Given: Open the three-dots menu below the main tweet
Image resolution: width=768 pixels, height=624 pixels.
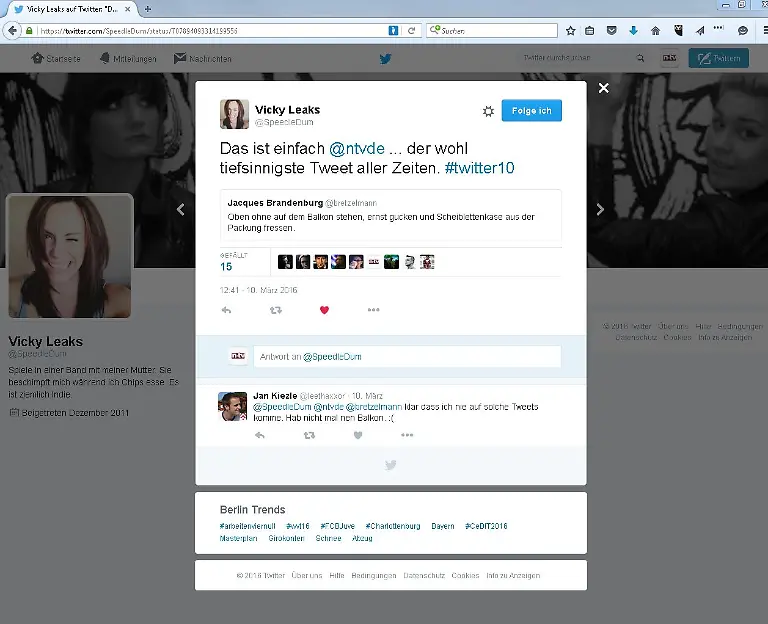Looking at the screenshot, I should point(373,310).
